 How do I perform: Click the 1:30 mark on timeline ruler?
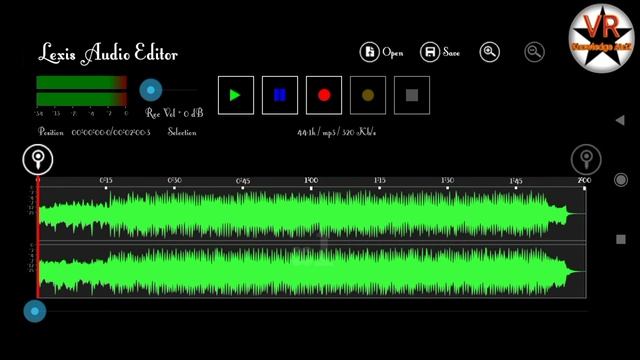[448, 180]
